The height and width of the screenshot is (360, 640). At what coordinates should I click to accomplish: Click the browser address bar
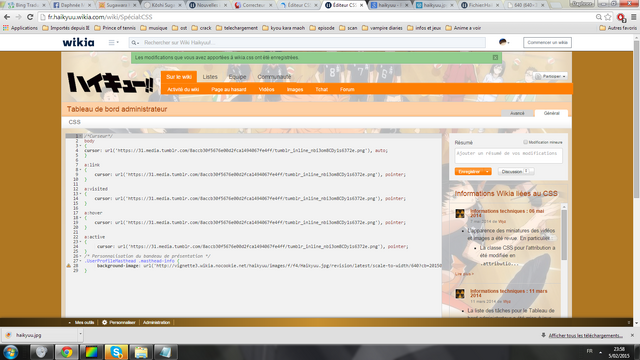click(318, 17)
